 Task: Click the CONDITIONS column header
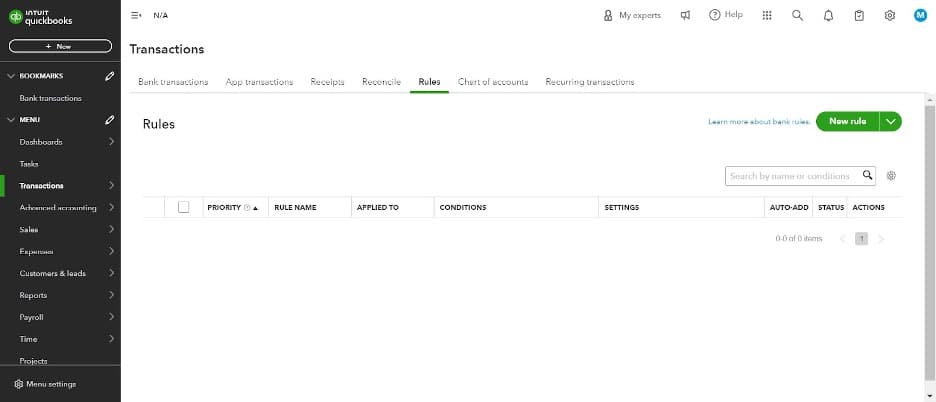pyautogui.click(x=463, y=207)
